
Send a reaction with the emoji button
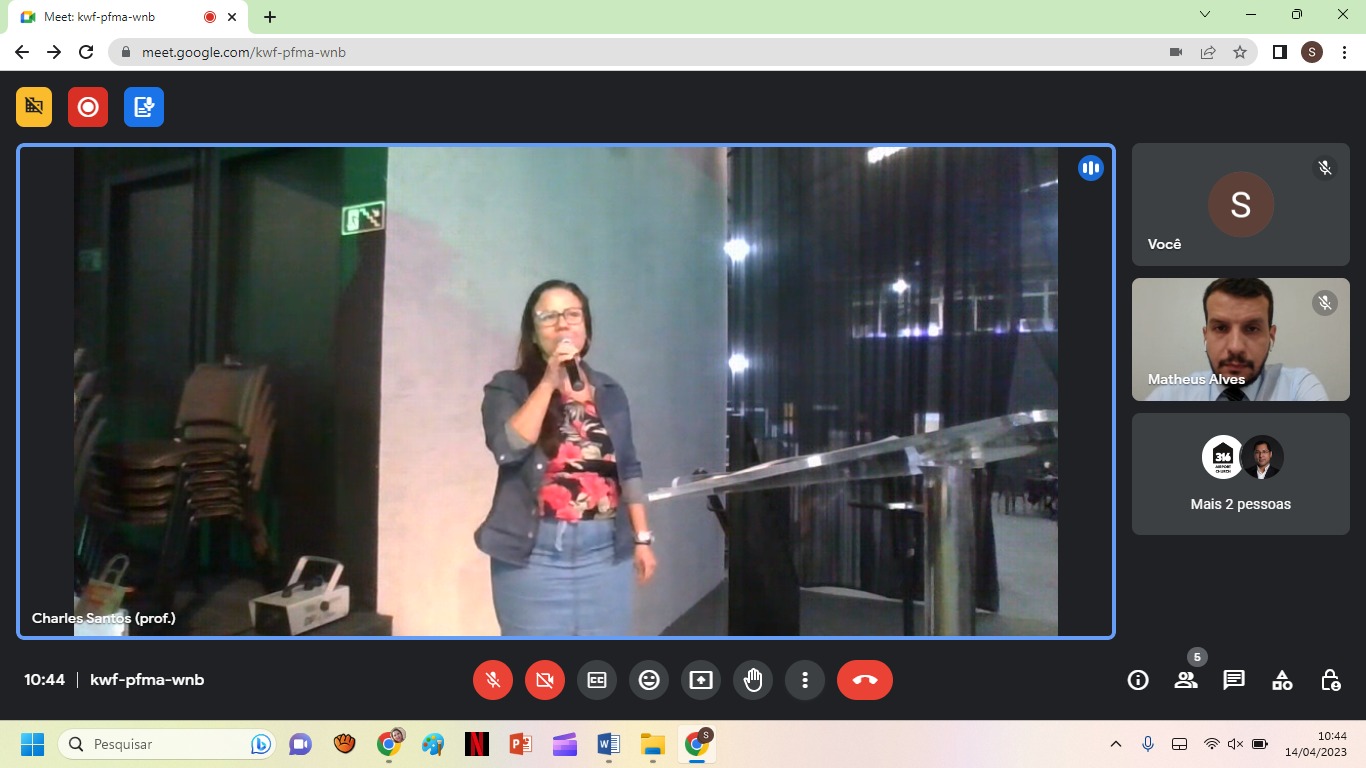coord(649,680)
